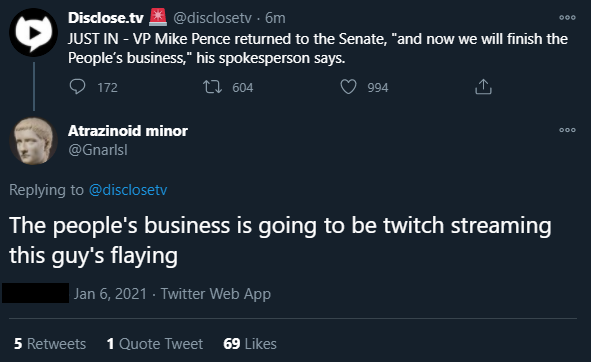Open the Atrazinoid minor display name
This screenshot has height=362, width=591.
(128, 131)
